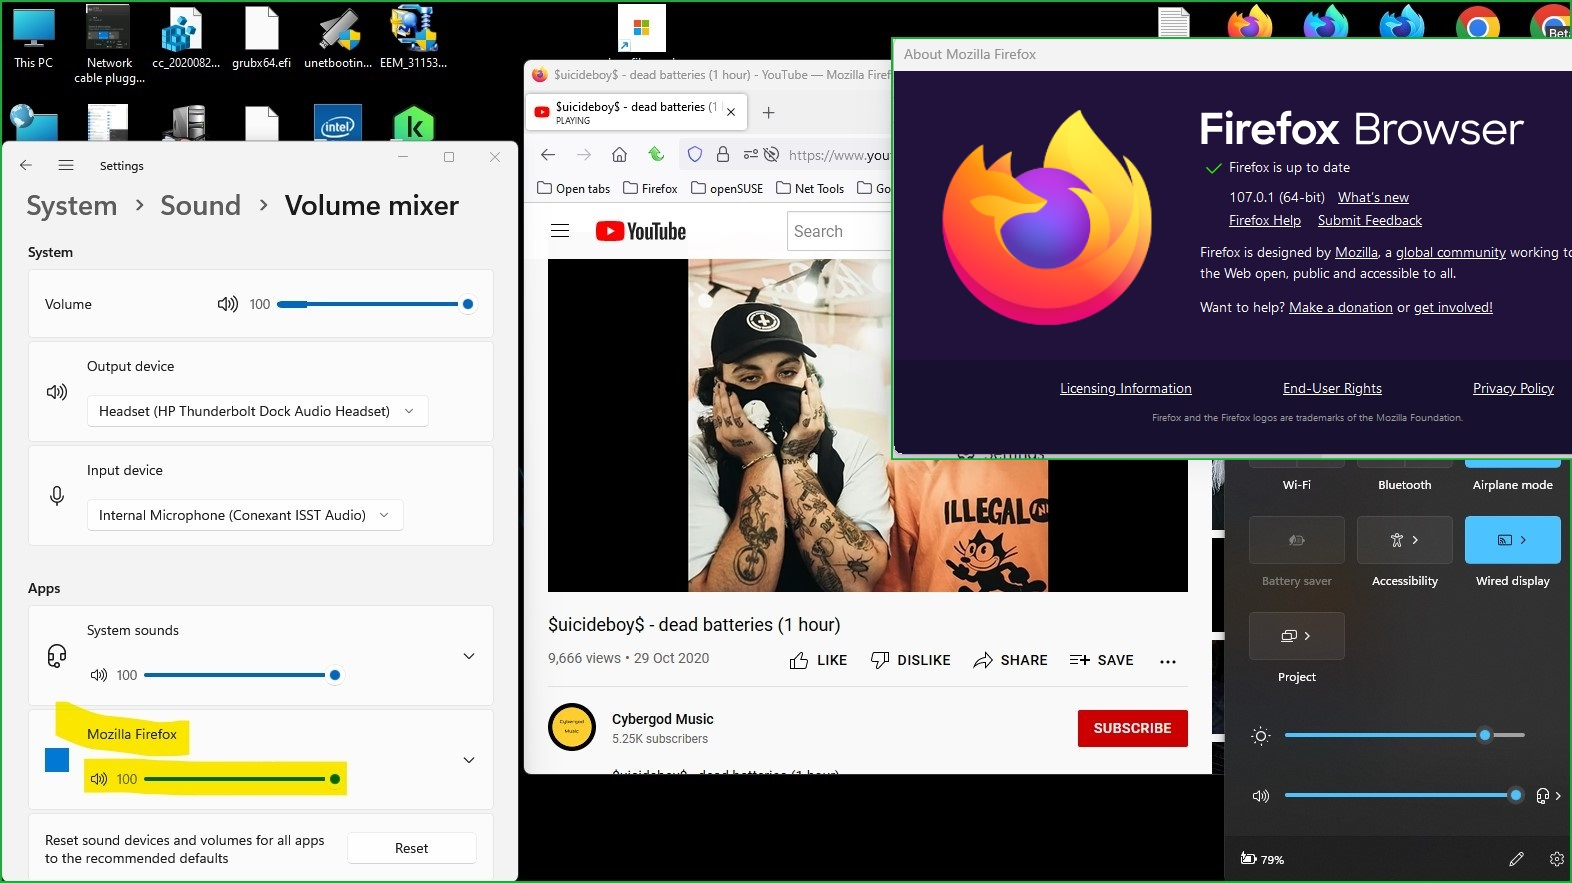Go to Firefox home page button

620,154
